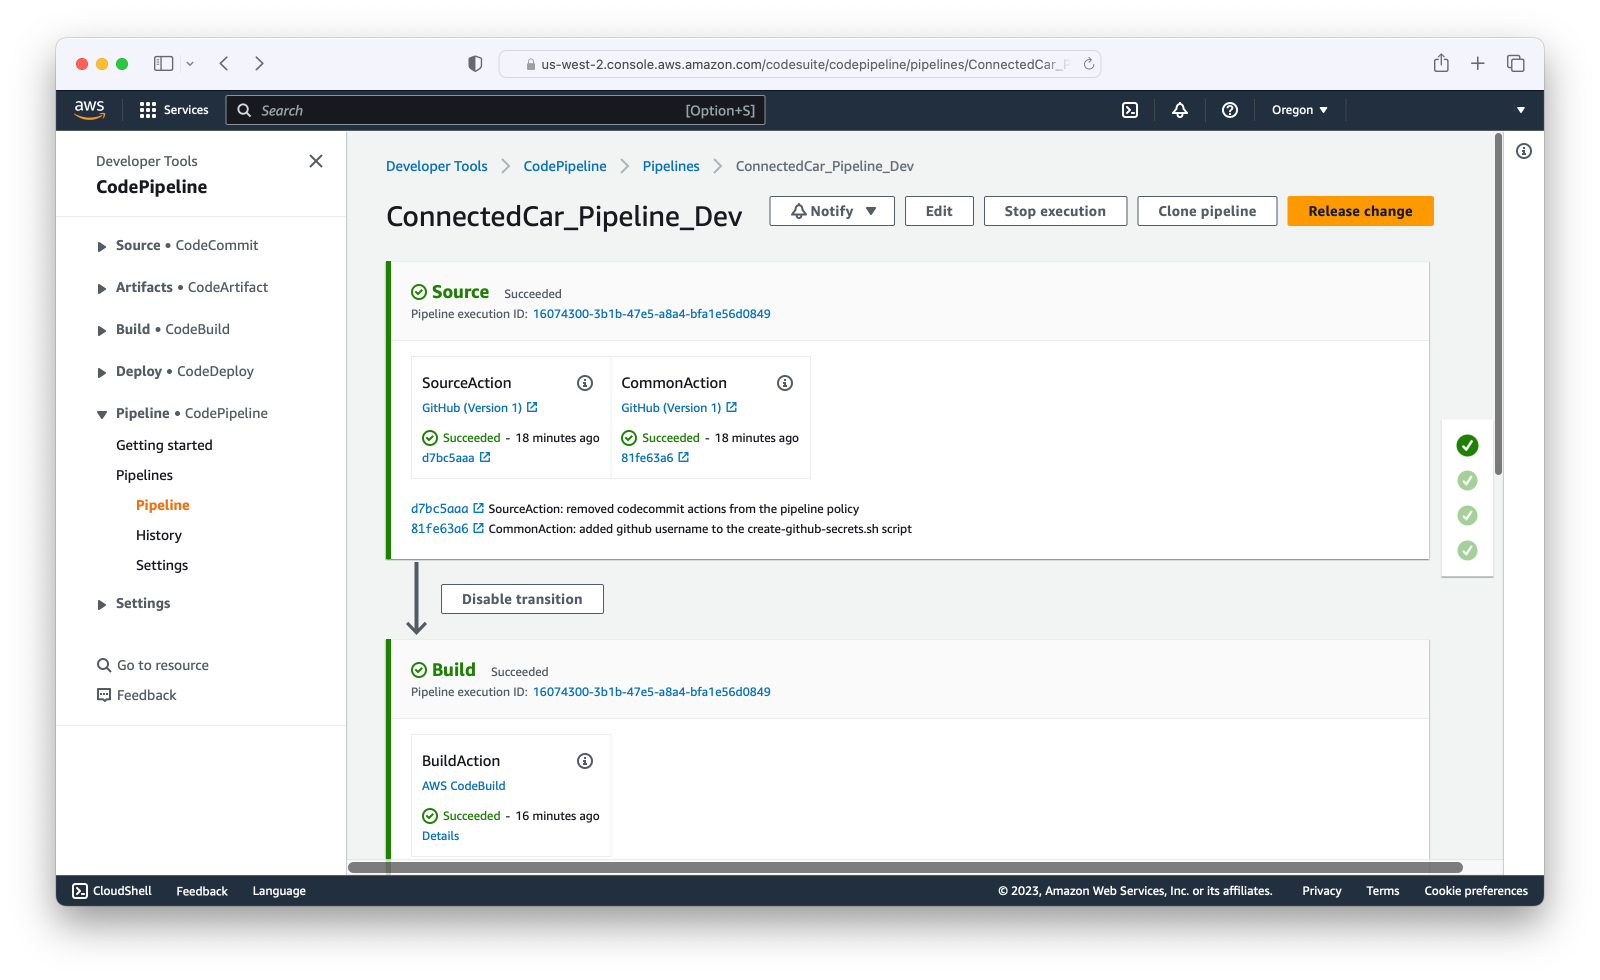1600x980 pixels.
Task: Launch CloudShell from top navigation bar
Action: click(x=1130, y=110)
